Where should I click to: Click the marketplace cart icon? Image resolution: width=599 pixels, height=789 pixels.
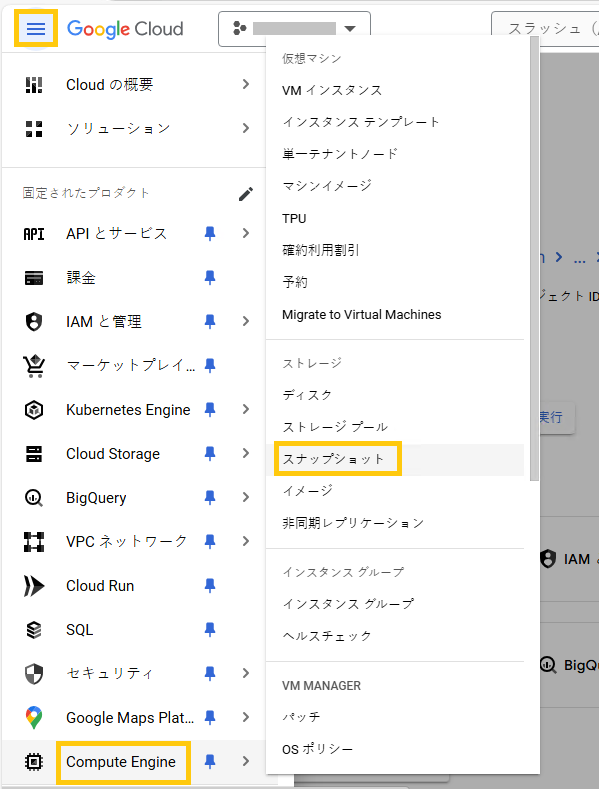[x=34, y=366]
